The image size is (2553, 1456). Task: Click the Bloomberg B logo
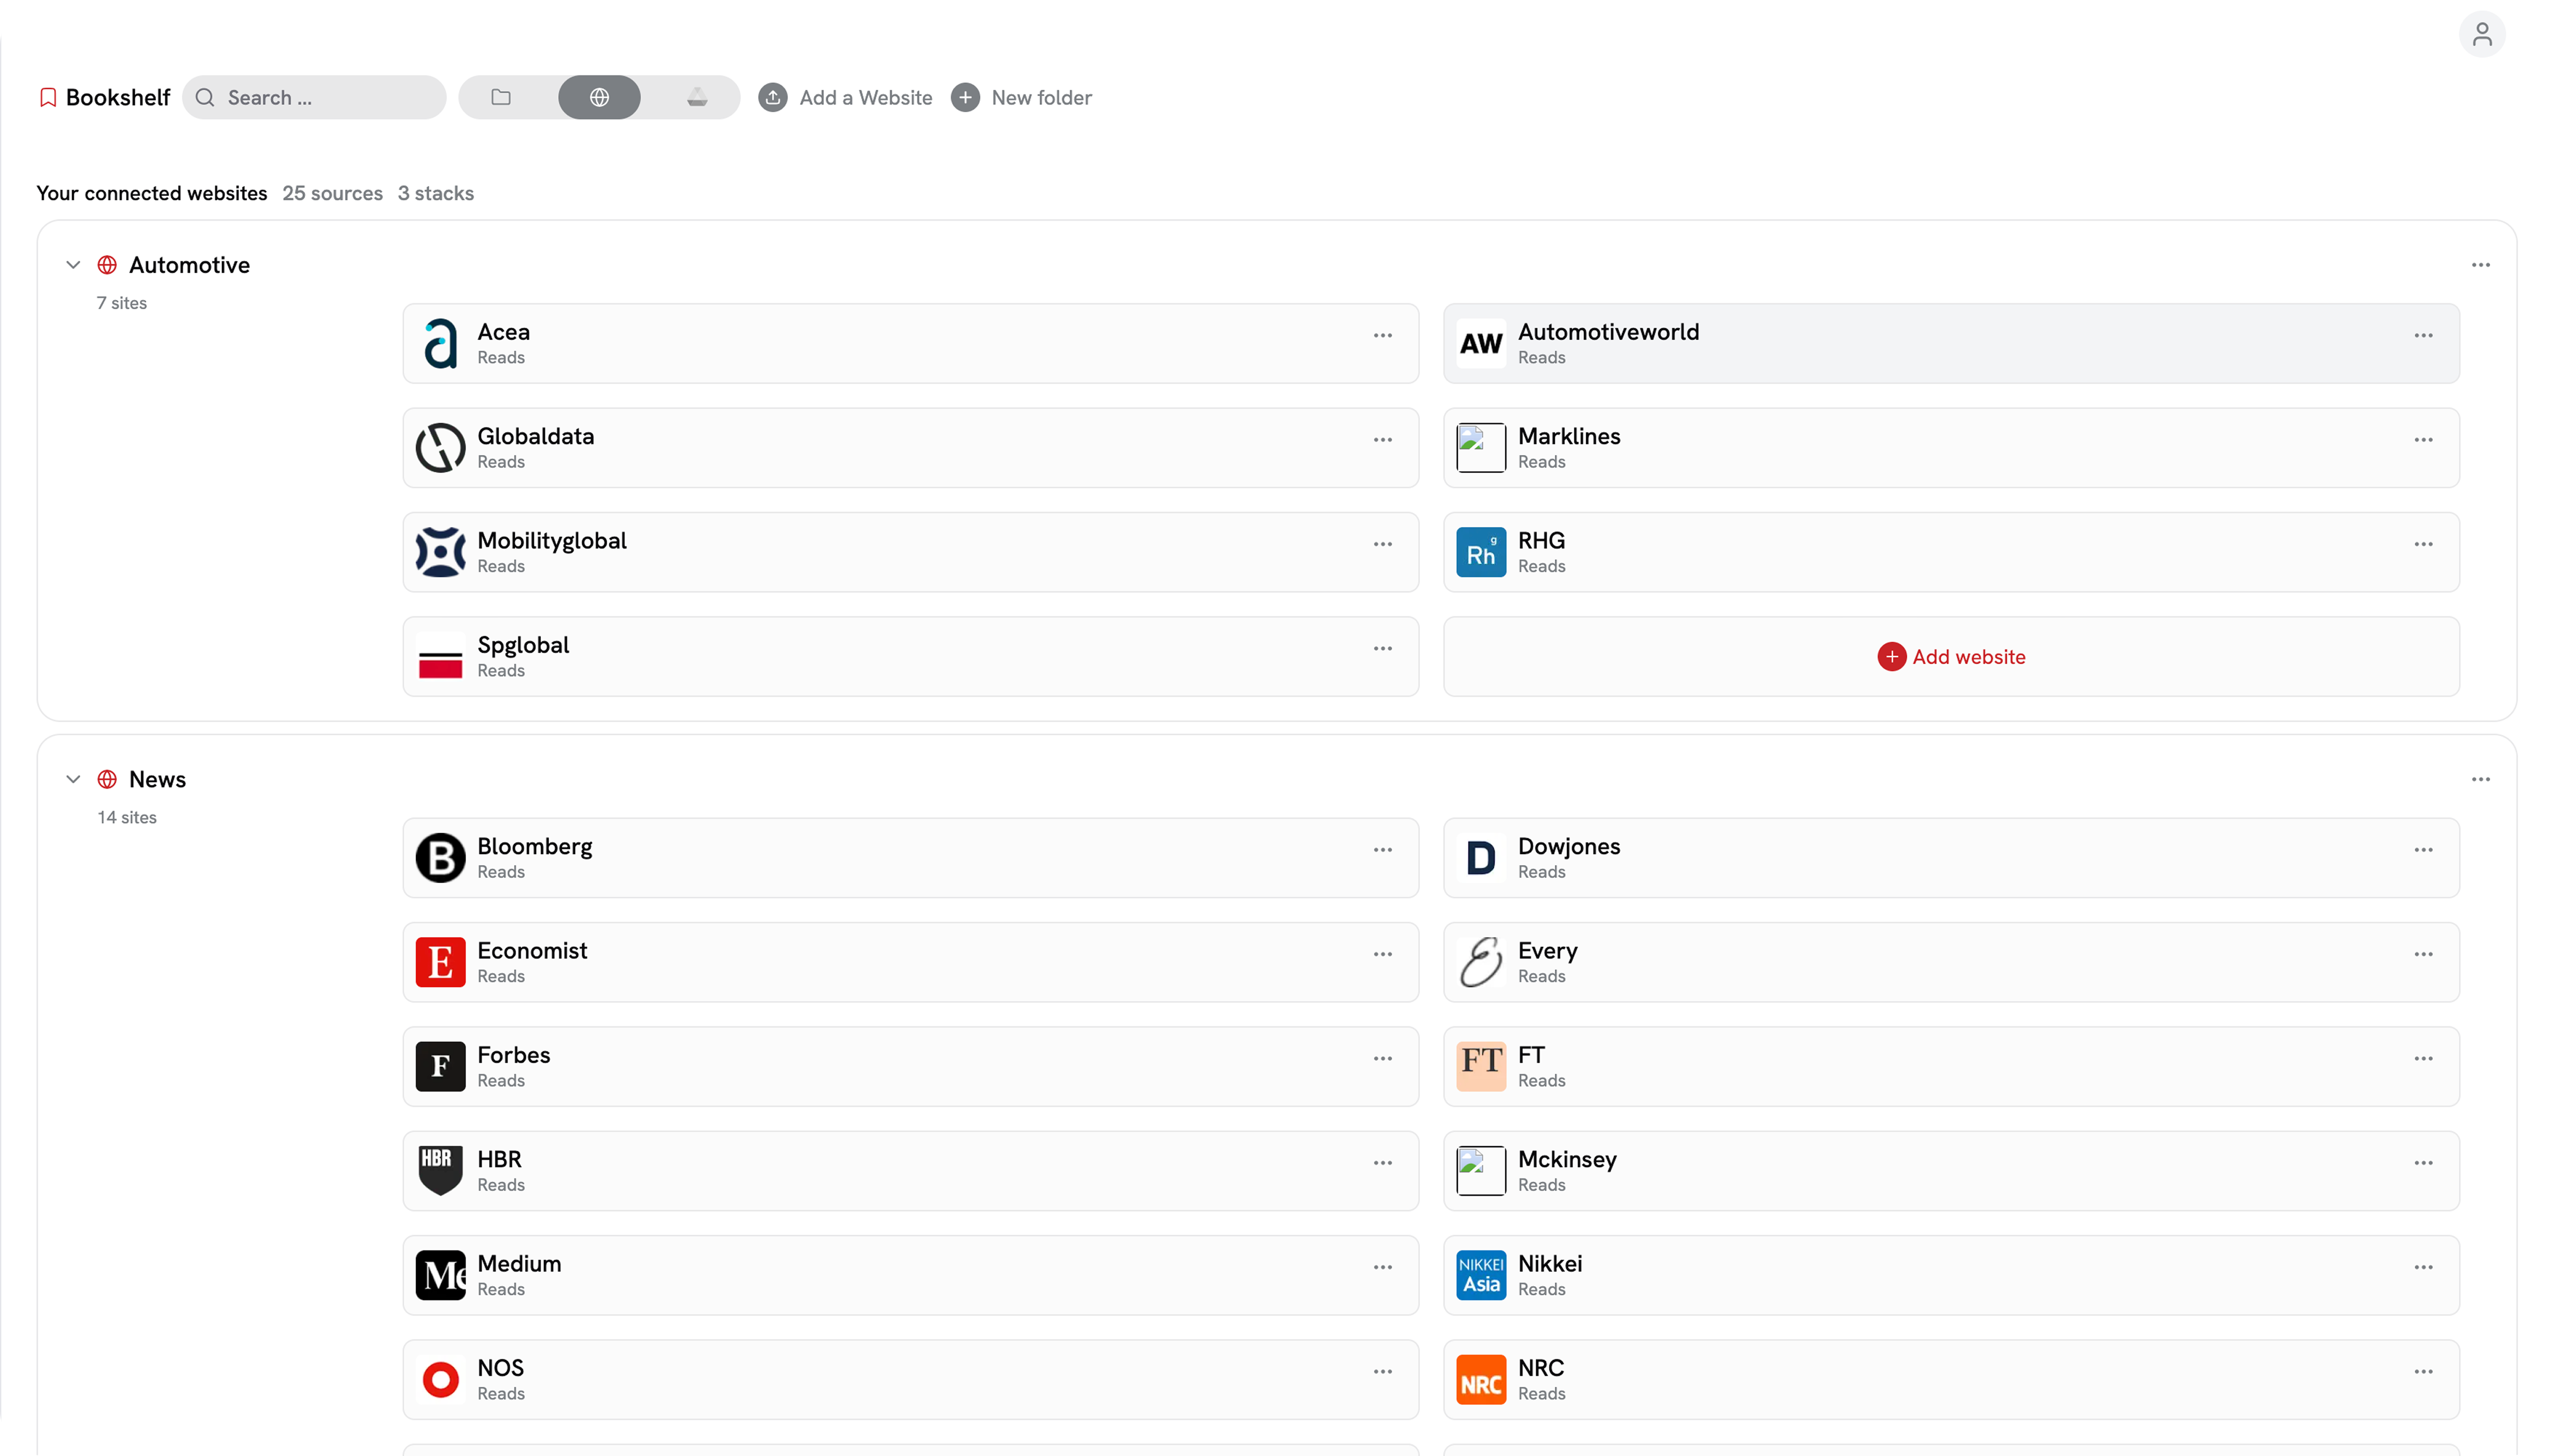click(x=440, y=857)
